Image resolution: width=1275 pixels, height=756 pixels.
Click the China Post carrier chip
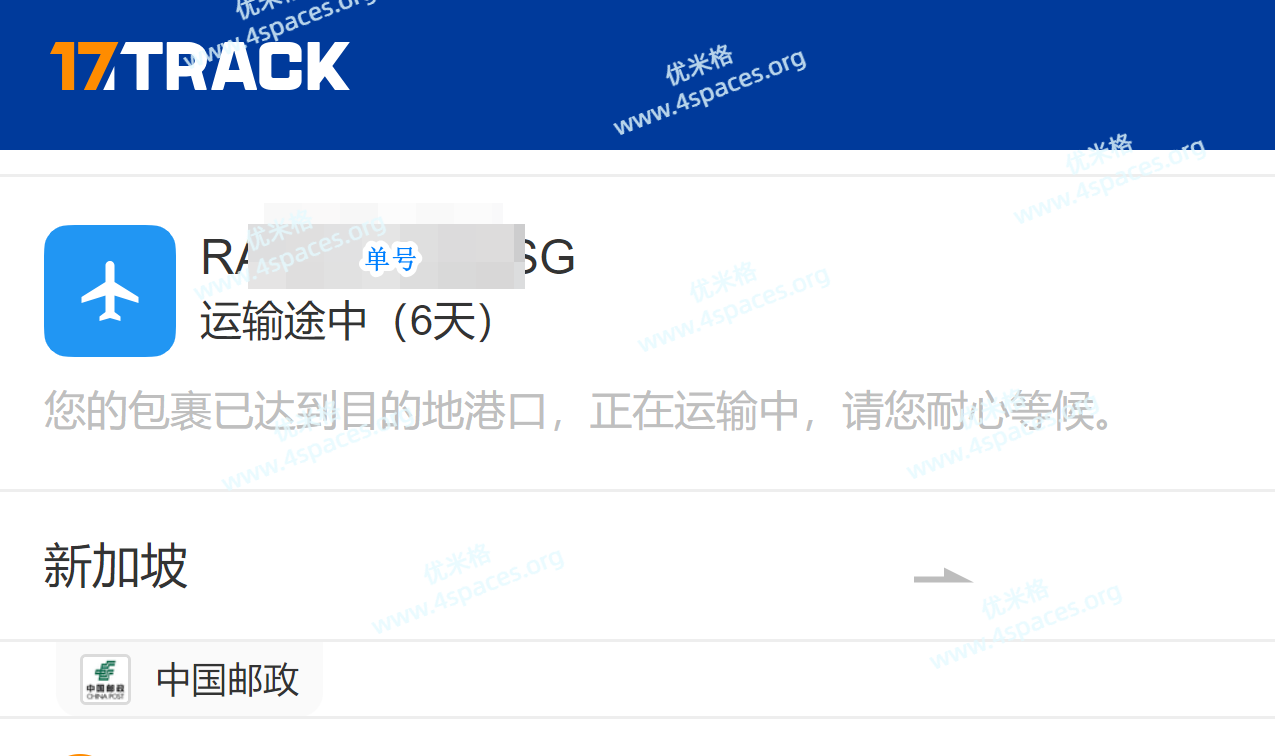pyautogui.click(x=190, y=680)
